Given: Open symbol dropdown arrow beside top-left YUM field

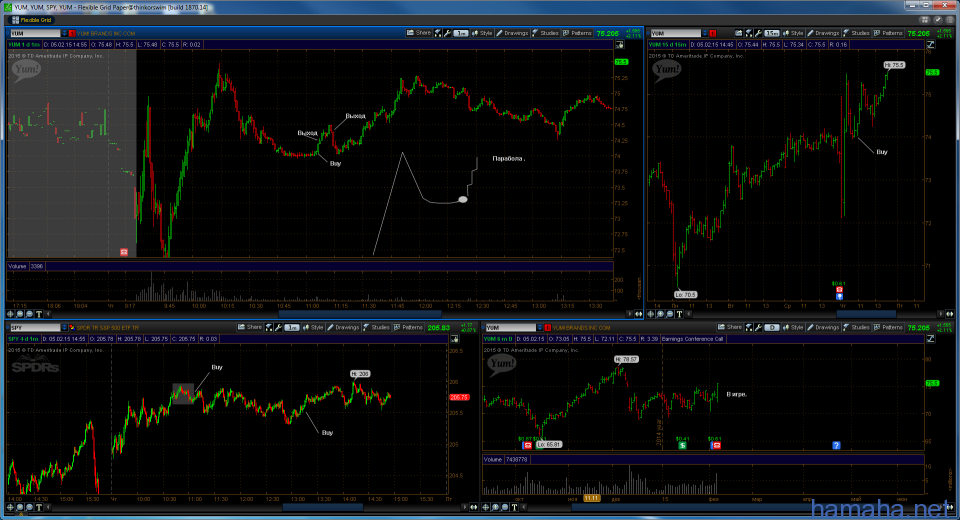Looking at the screenshot, I should (x=64, y=33).
